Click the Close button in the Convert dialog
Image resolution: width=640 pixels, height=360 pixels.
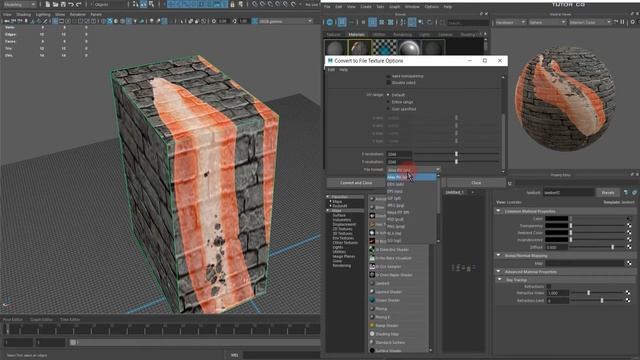pos(476,183)
